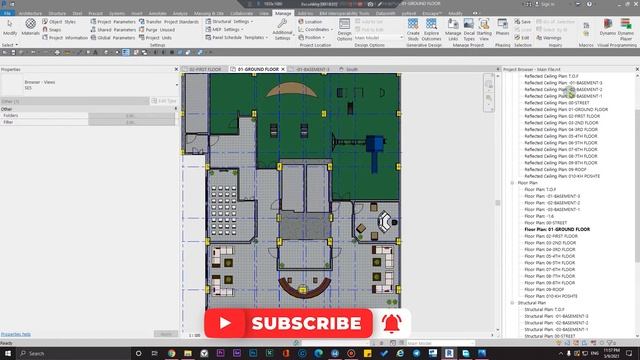The height and width of the screenshot is (360, 640).
Task: Open the Materials browser
Action: tap(30, 27)
